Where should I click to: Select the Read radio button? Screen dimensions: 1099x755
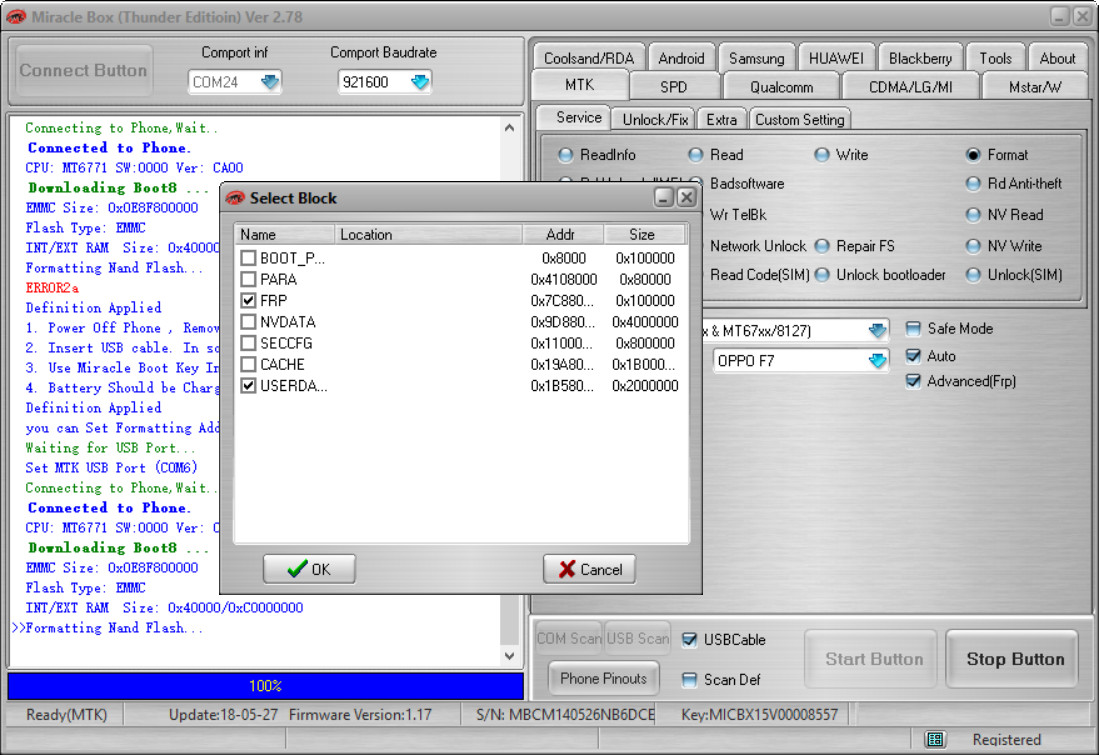[x=696, y=155]
